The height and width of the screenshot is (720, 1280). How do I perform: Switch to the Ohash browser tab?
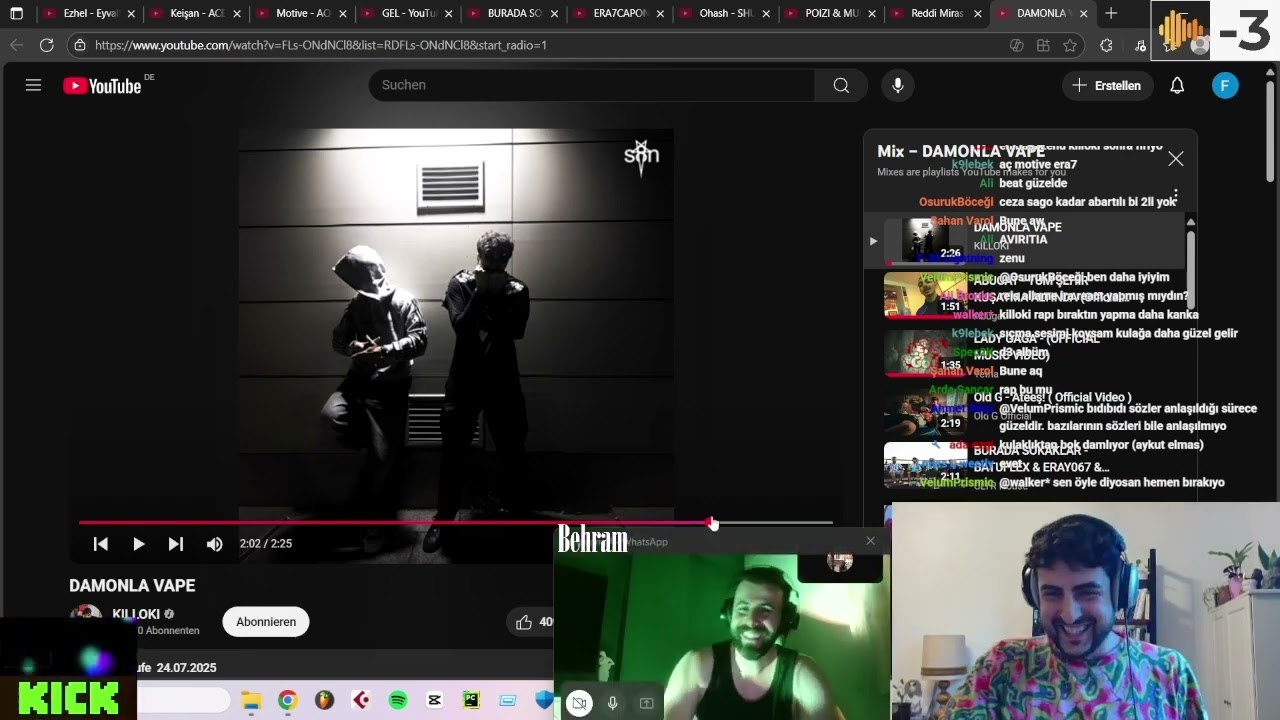(725, 13)
